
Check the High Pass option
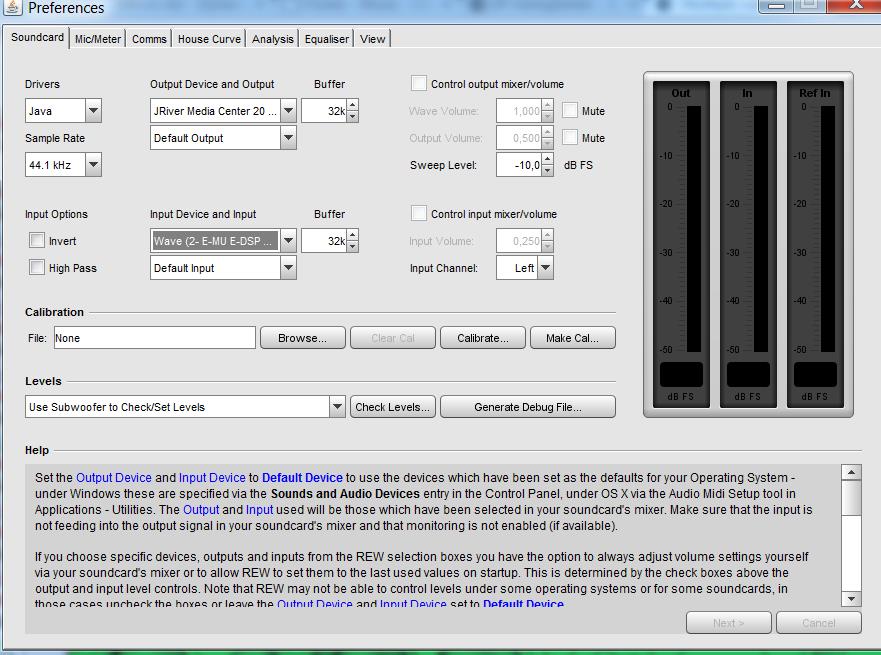point(37,268)
